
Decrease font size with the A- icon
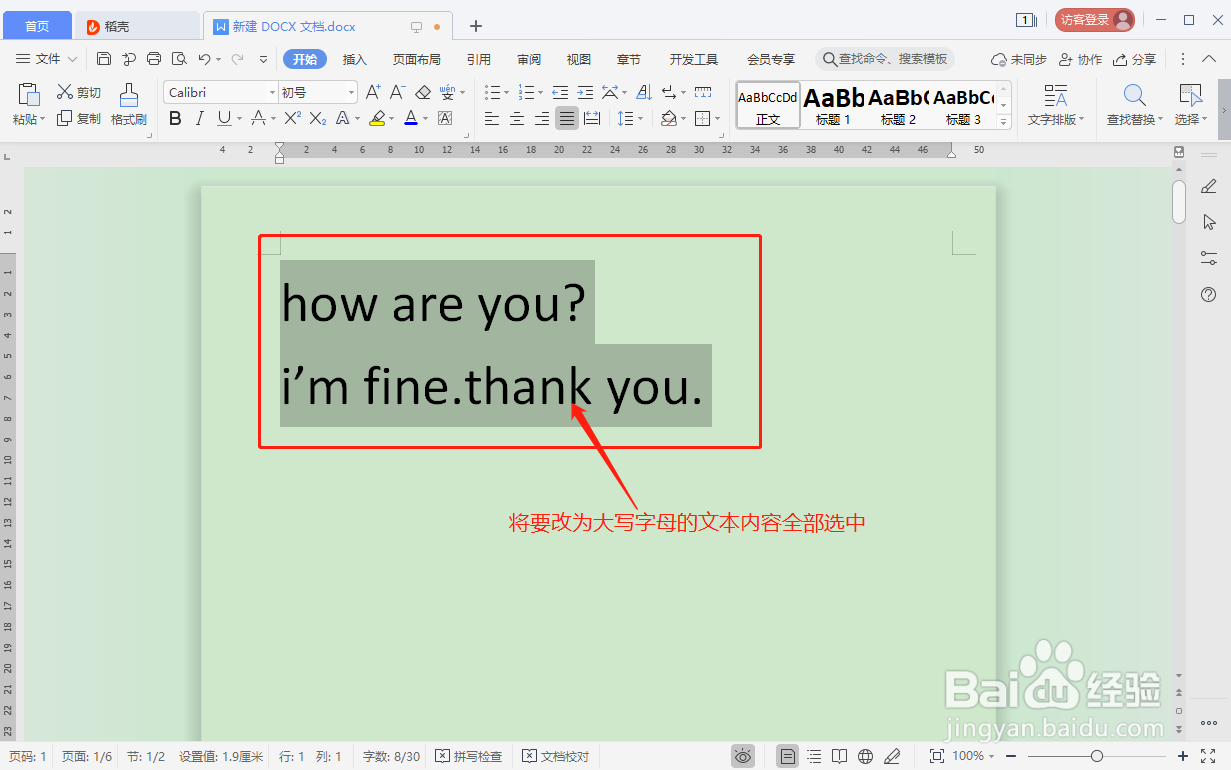click(x=397, y=92)
